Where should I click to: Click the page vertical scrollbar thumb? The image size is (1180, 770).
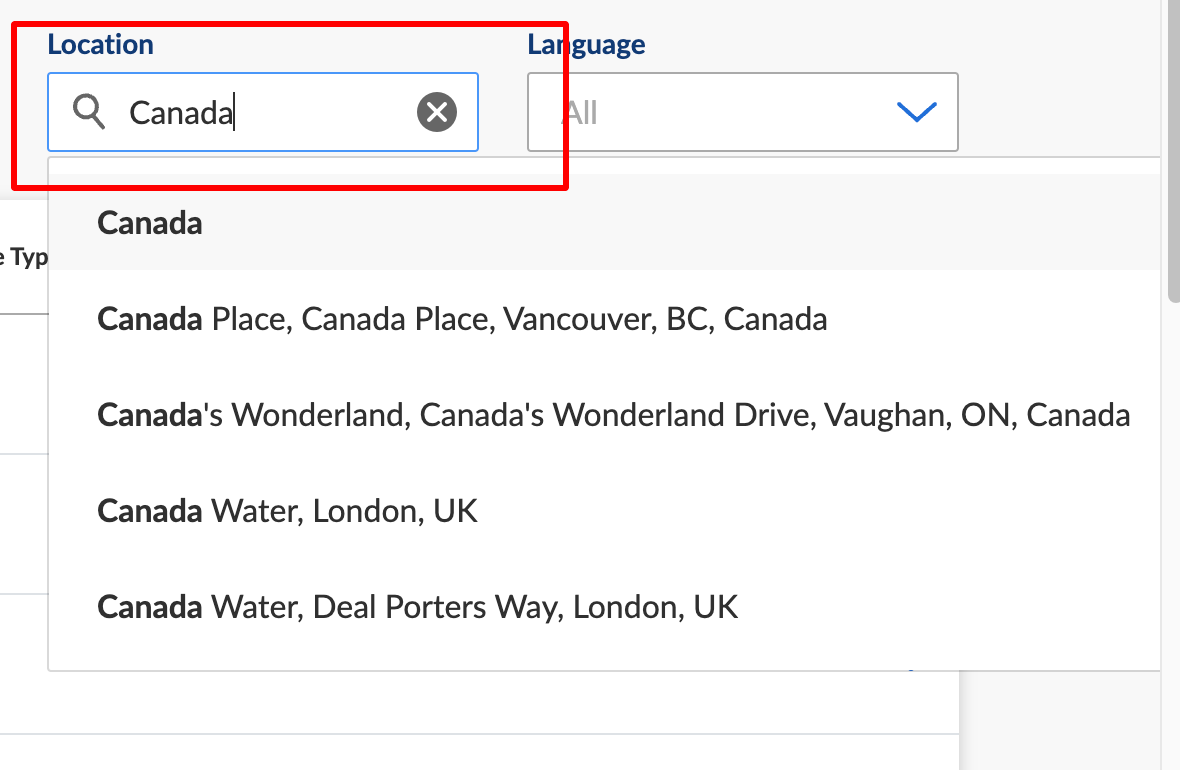(1171, 150)
